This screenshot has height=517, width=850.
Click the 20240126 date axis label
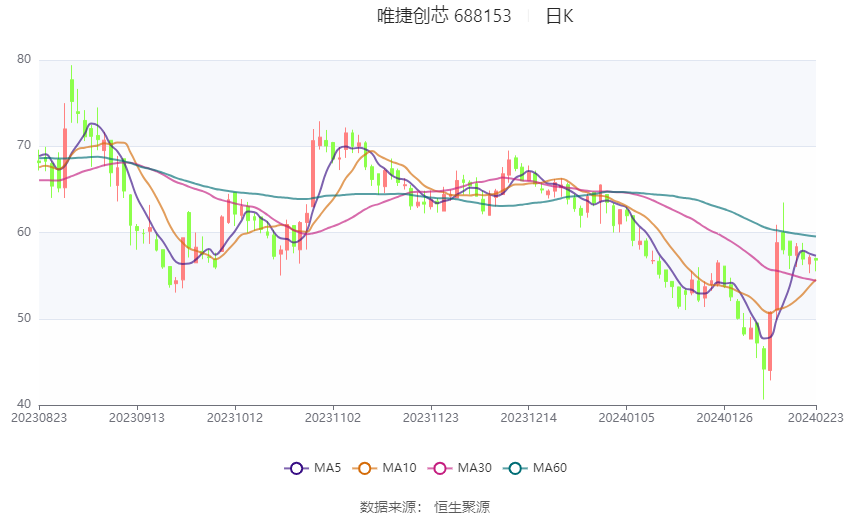724,418
